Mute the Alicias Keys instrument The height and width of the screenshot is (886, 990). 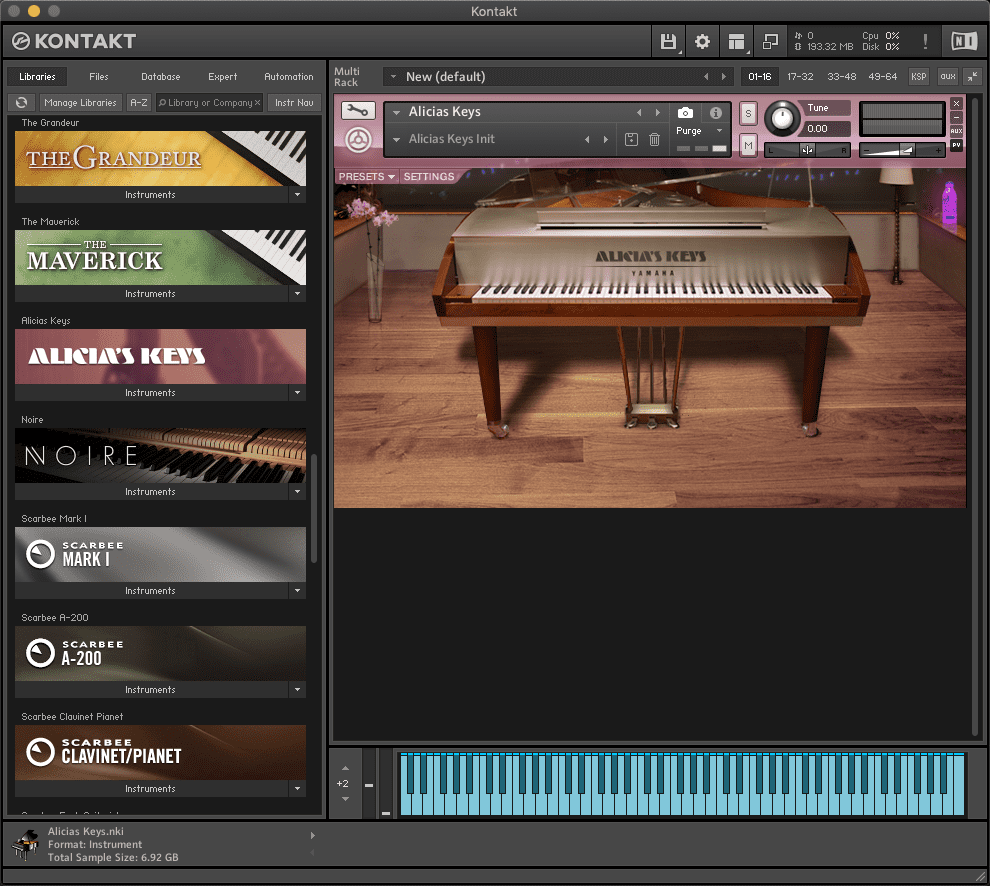[748, 146]
